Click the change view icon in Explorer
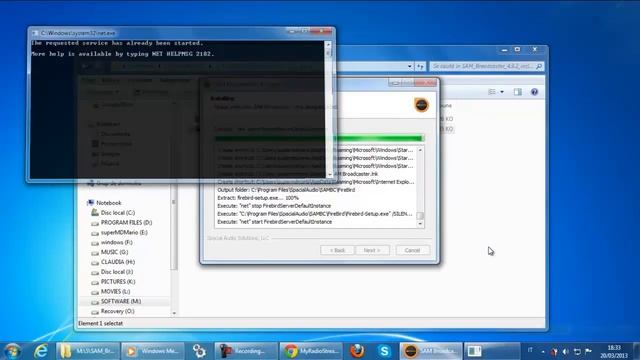 pos(492,92)
